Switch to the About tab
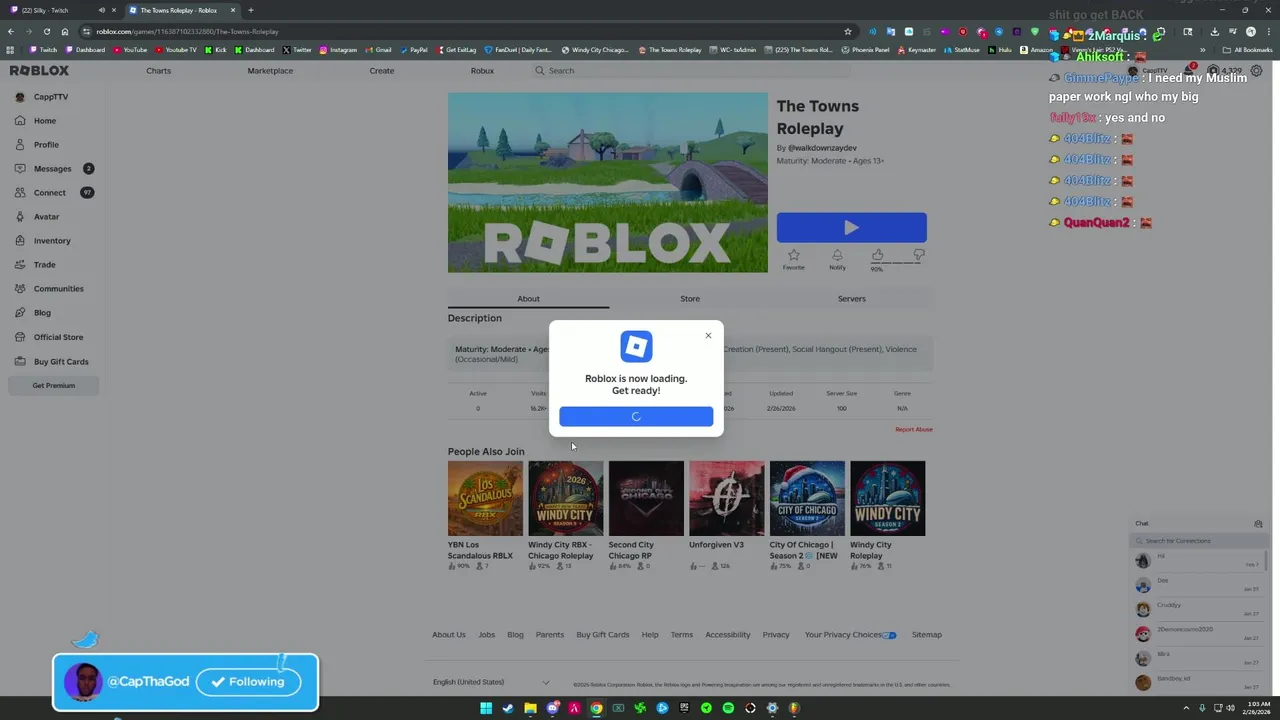 pyautogui.click(x=528, y=298)
